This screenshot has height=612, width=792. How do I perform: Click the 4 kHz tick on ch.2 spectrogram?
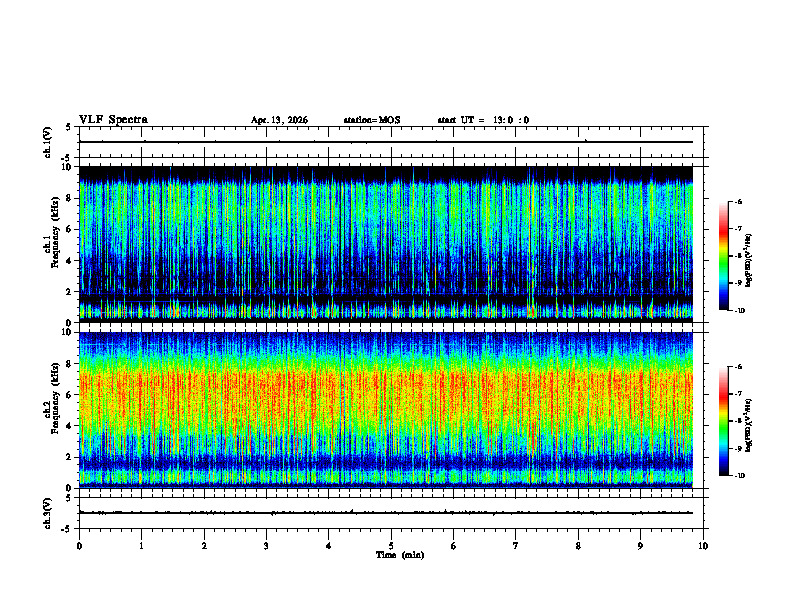tap(70, 426)
